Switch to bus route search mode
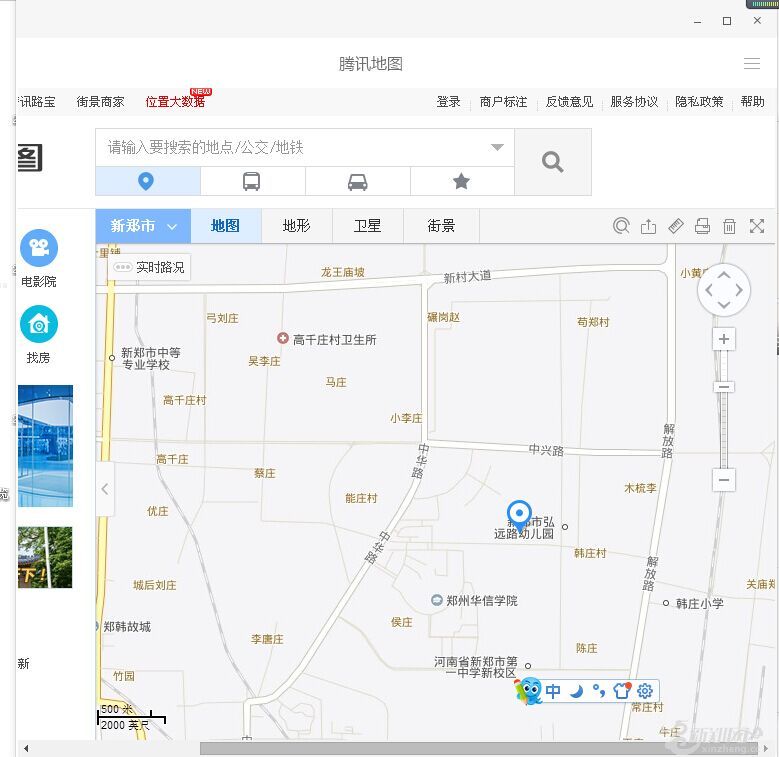779x757 pixels. tap(252, 181)
